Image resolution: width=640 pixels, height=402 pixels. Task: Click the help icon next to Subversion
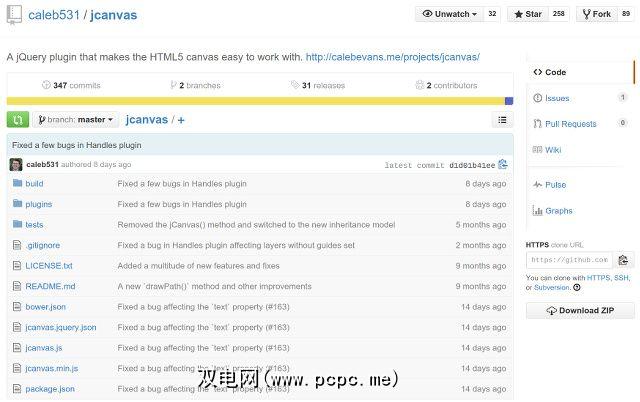point(577,287)
